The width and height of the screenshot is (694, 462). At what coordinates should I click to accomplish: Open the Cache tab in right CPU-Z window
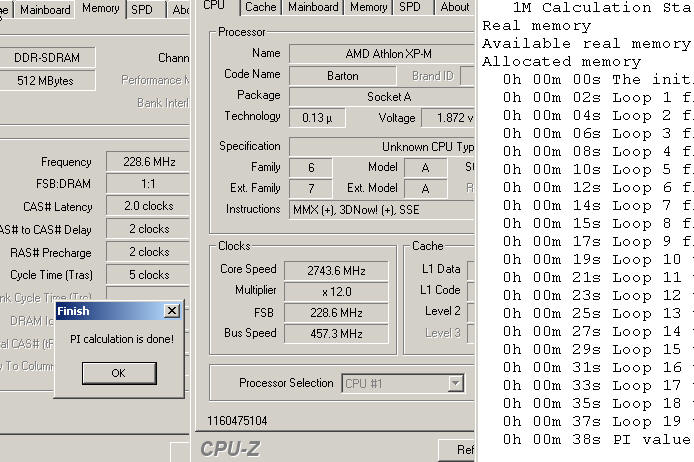click(x=260, y=7)
